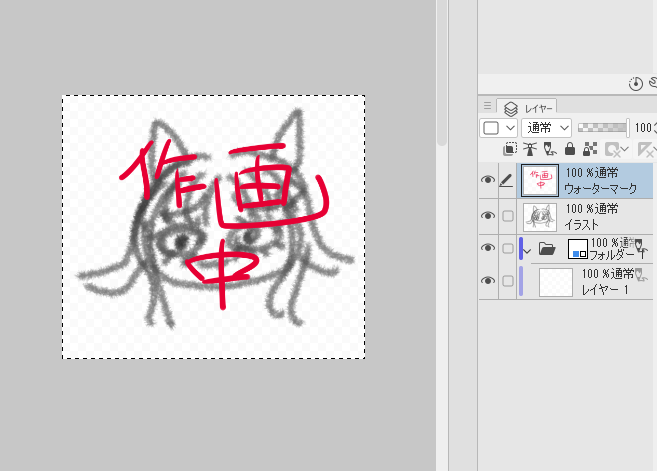This screenshot has height=471, width=657.
Task: Open the palette color swatch dropdown
Action: coord(498,127)
